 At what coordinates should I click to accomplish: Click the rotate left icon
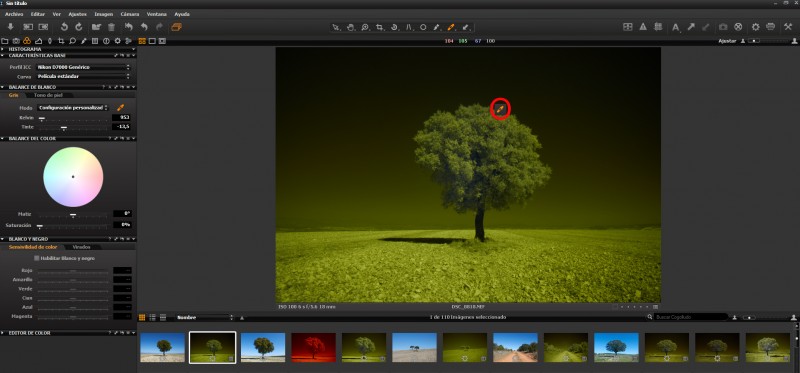[x=64, y=27]
